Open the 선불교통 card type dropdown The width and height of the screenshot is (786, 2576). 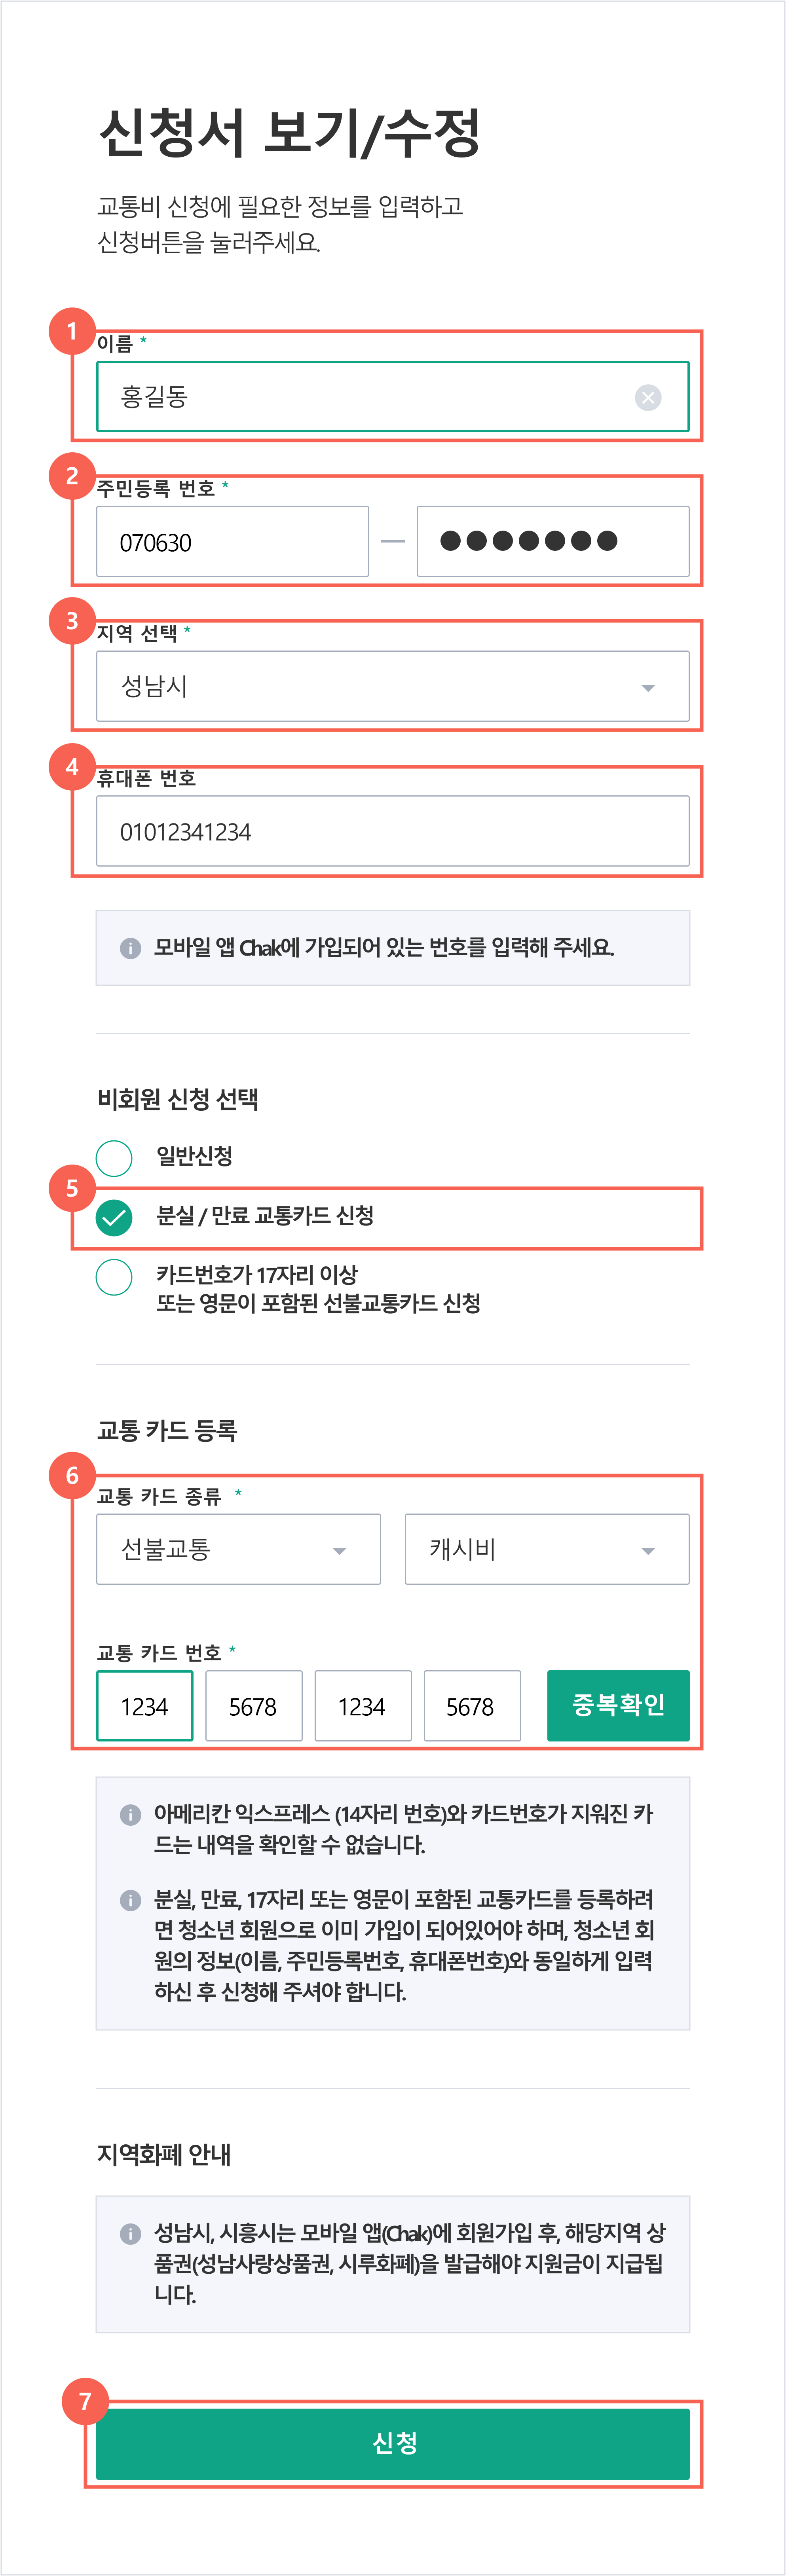(238, 1549)
